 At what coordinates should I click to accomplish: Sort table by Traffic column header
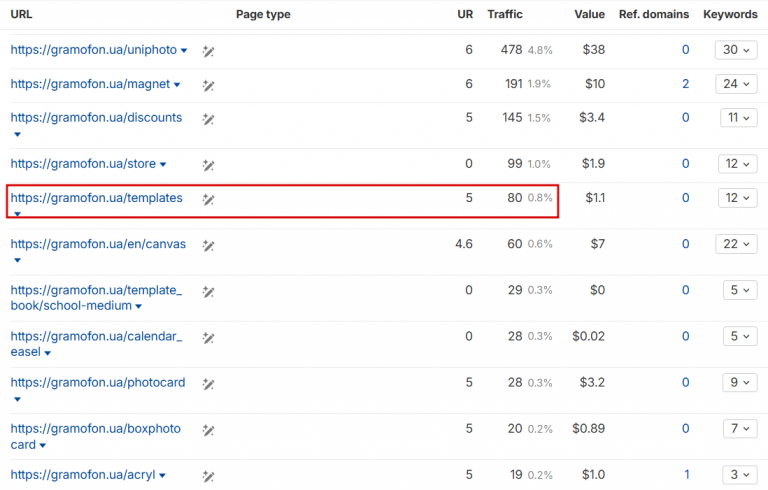(x=504, y=15)
